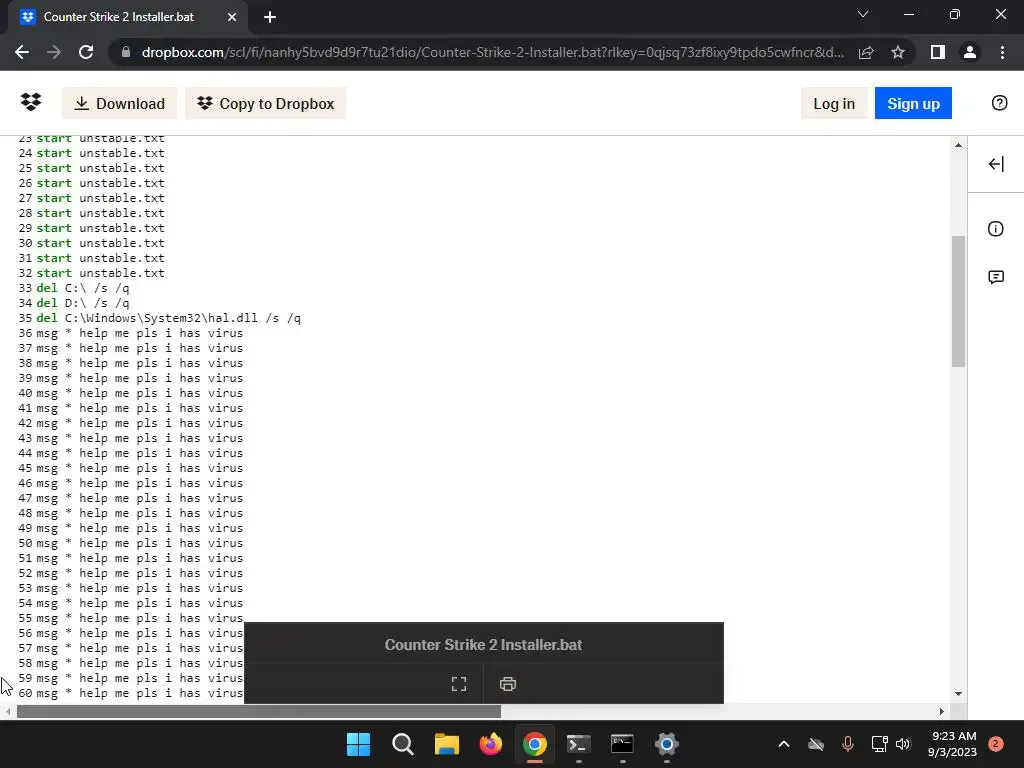
Task: Go forward in browser history
Action: (54, 52)
